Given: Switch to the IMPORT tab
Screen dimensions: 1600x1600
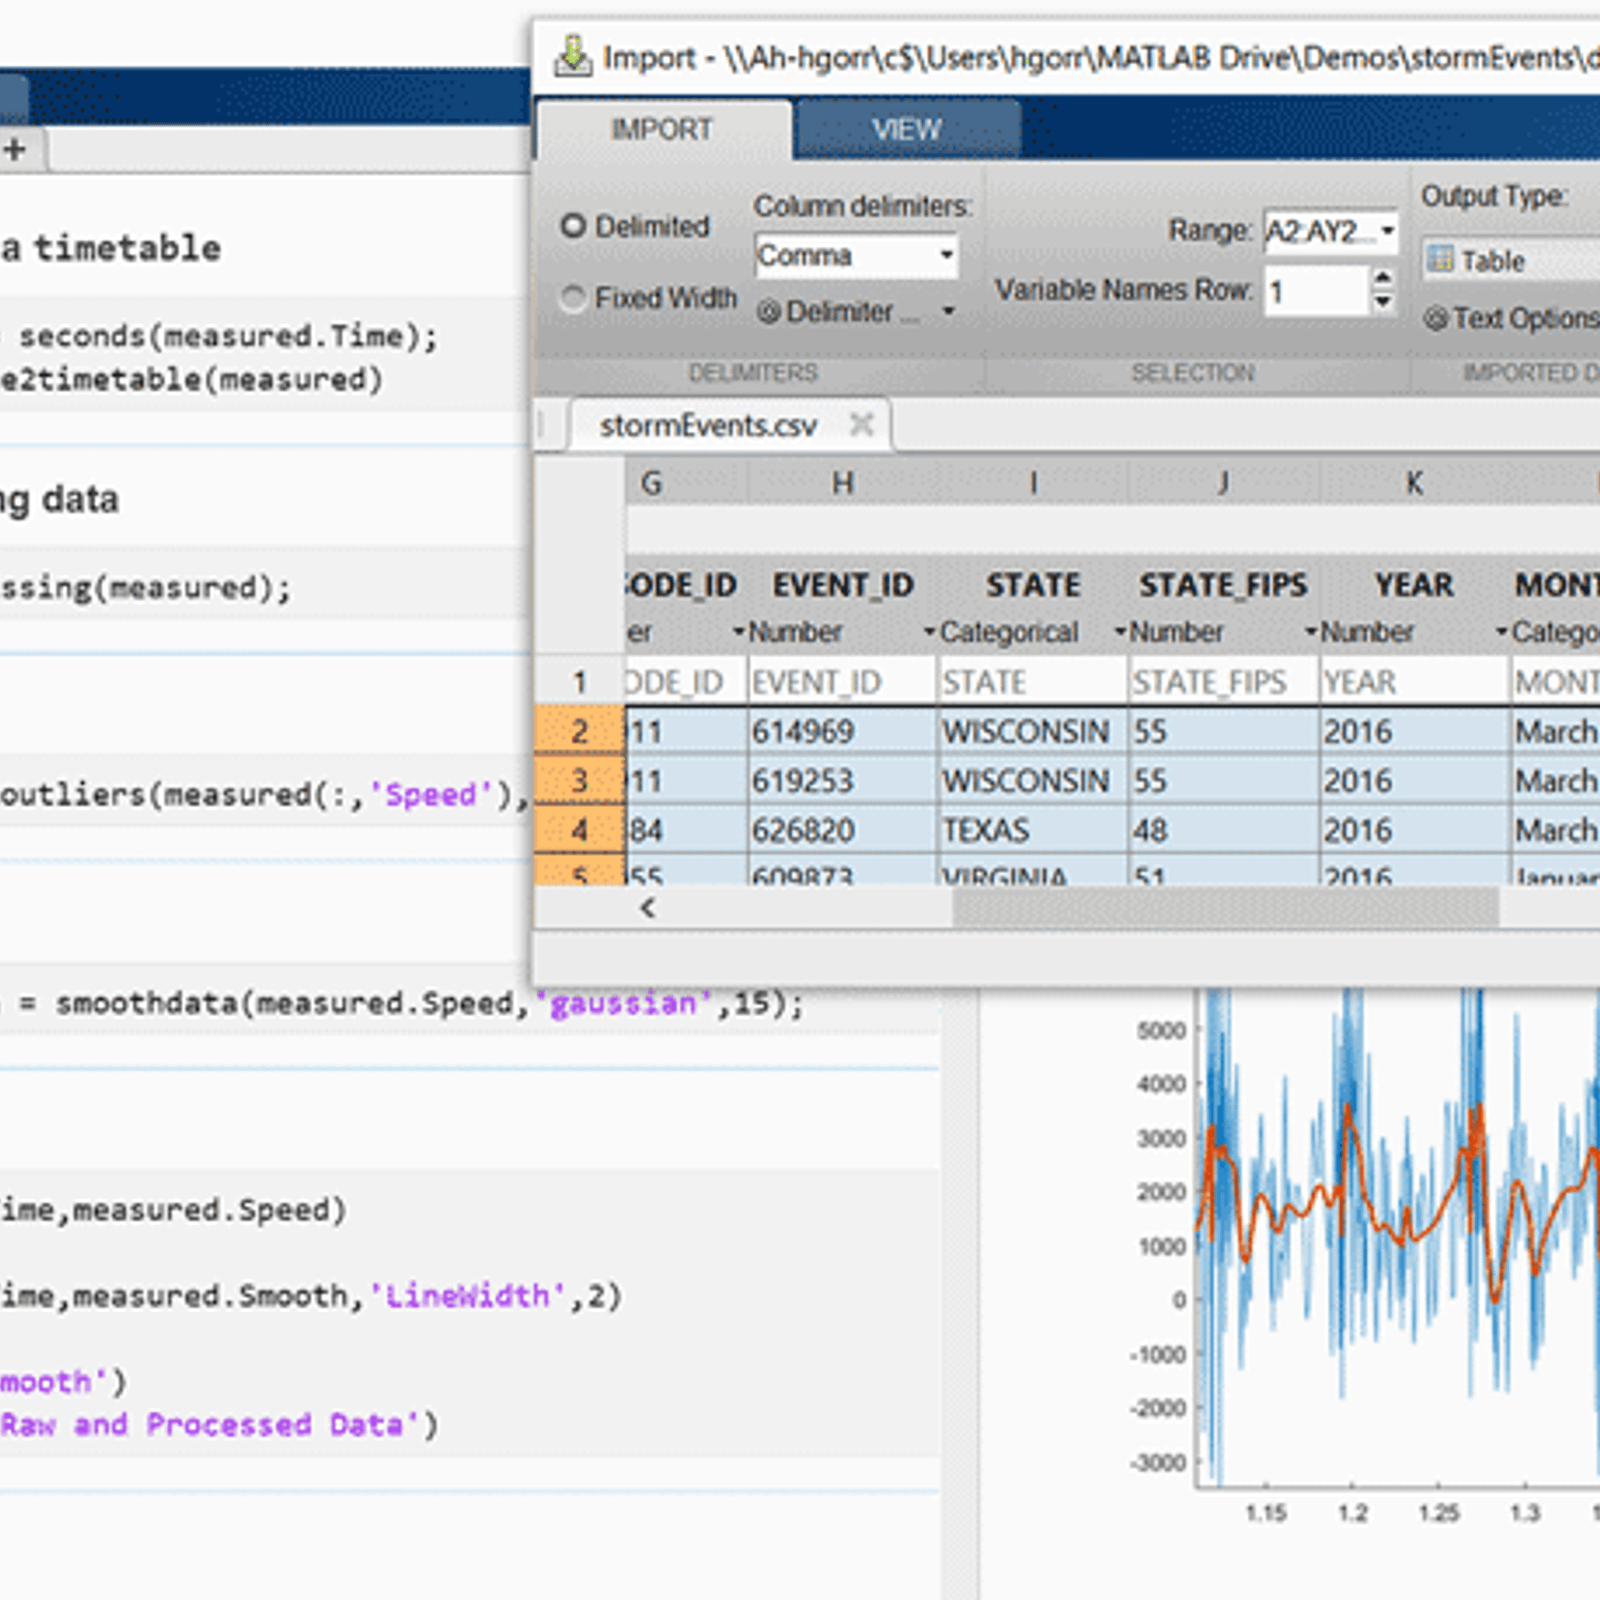Looking at the screenshot, I should point(661,130).
